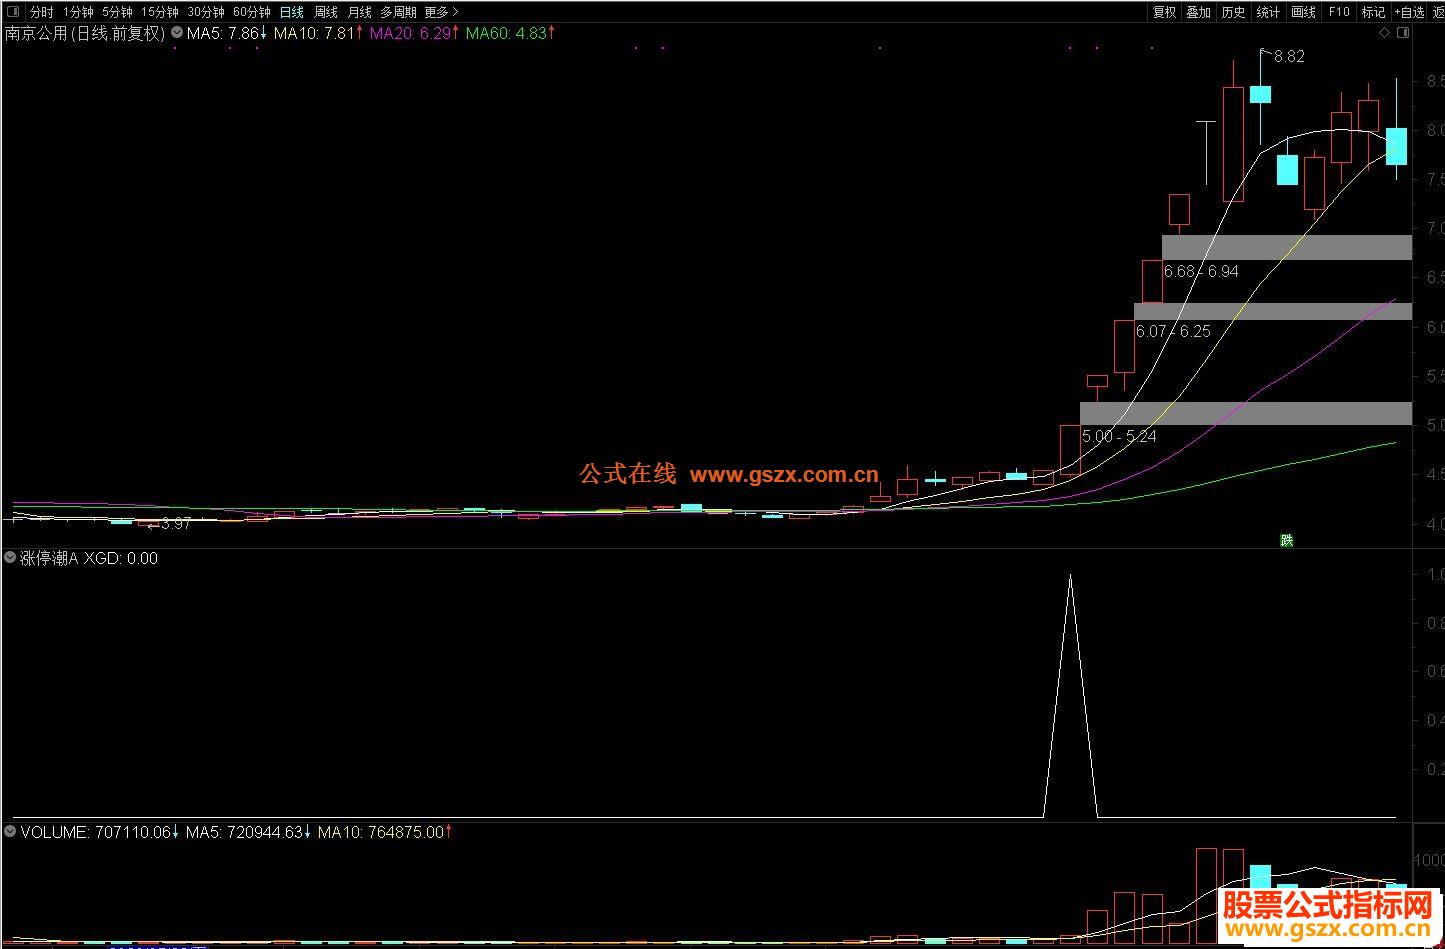Click the 8.82 high price label
The image size is (1445, 949).
pyautogui.click(x=1289, y=57)
